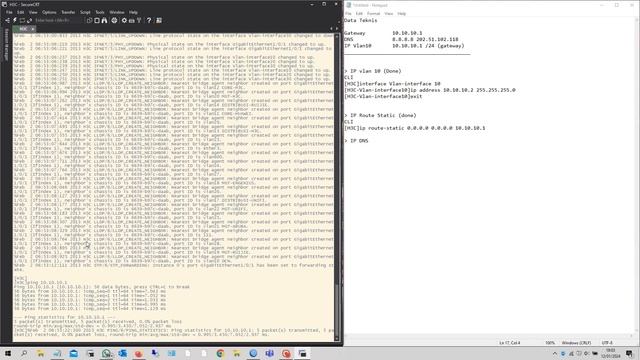Click the Help question mark icon
Viewport: 640px width, 360px height.
[149, 20]
